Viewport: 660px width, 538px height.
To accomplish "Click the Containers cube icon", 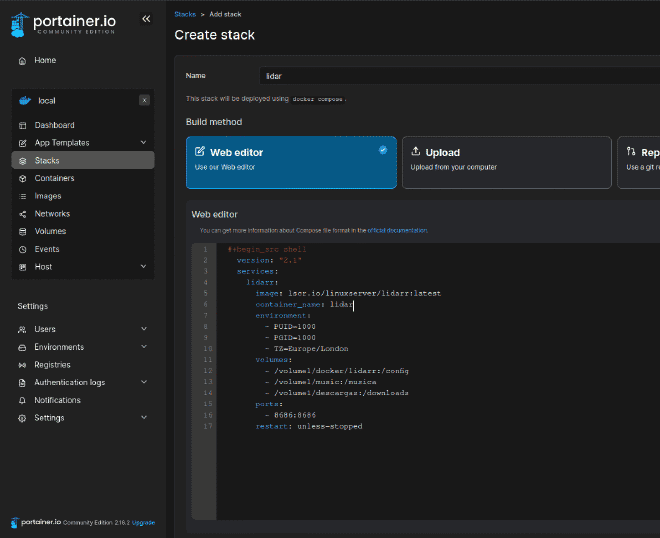I will [x=23, y=178].
